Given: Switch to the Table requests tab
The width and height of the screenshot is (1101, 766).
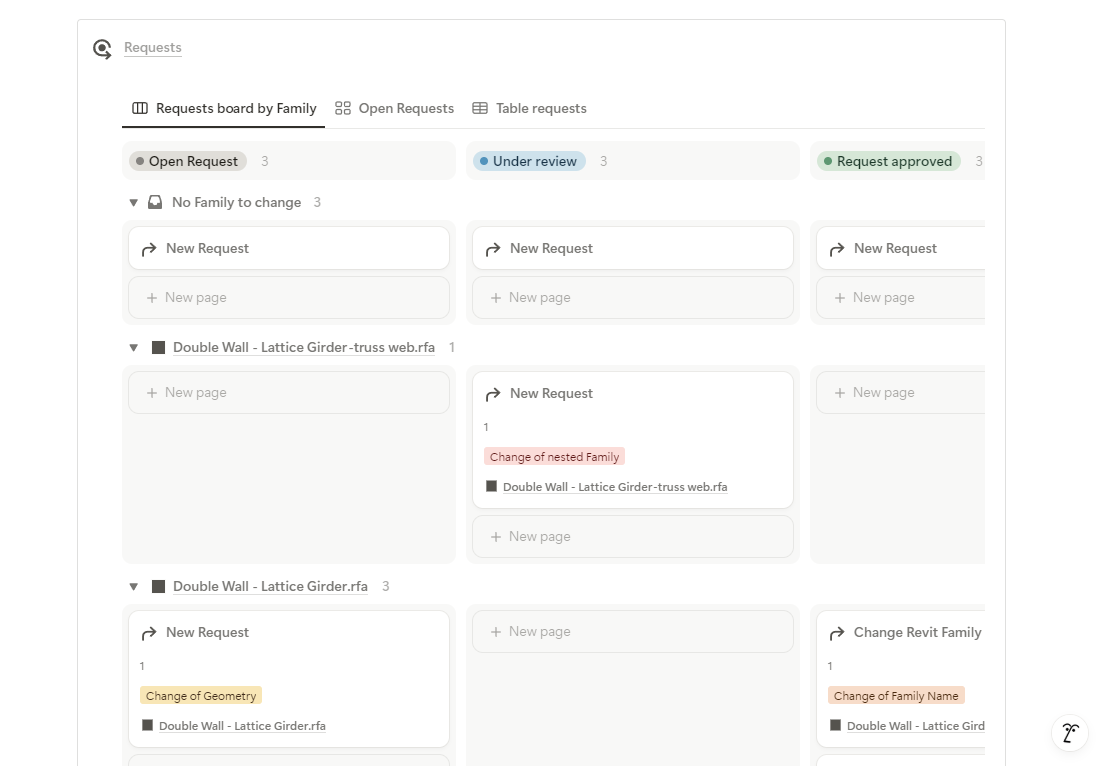Looking at the screenshot, I should 541,108.
